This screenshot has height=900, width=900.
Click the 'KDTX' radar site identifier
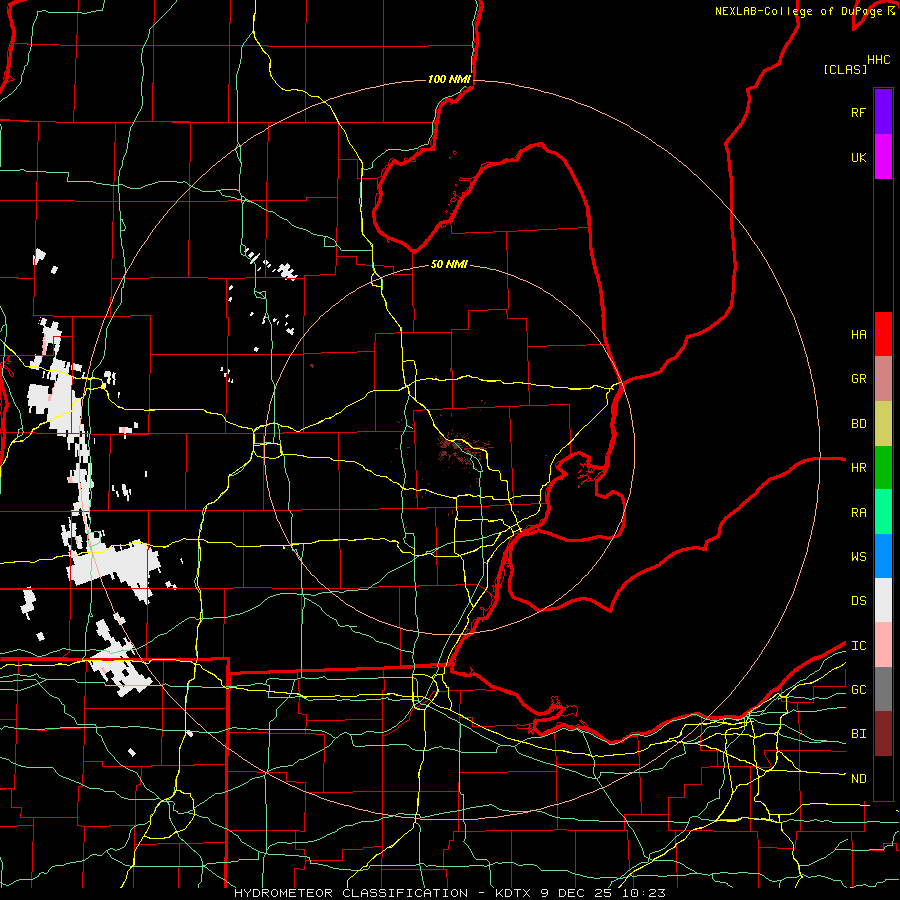tap(515, 893)
